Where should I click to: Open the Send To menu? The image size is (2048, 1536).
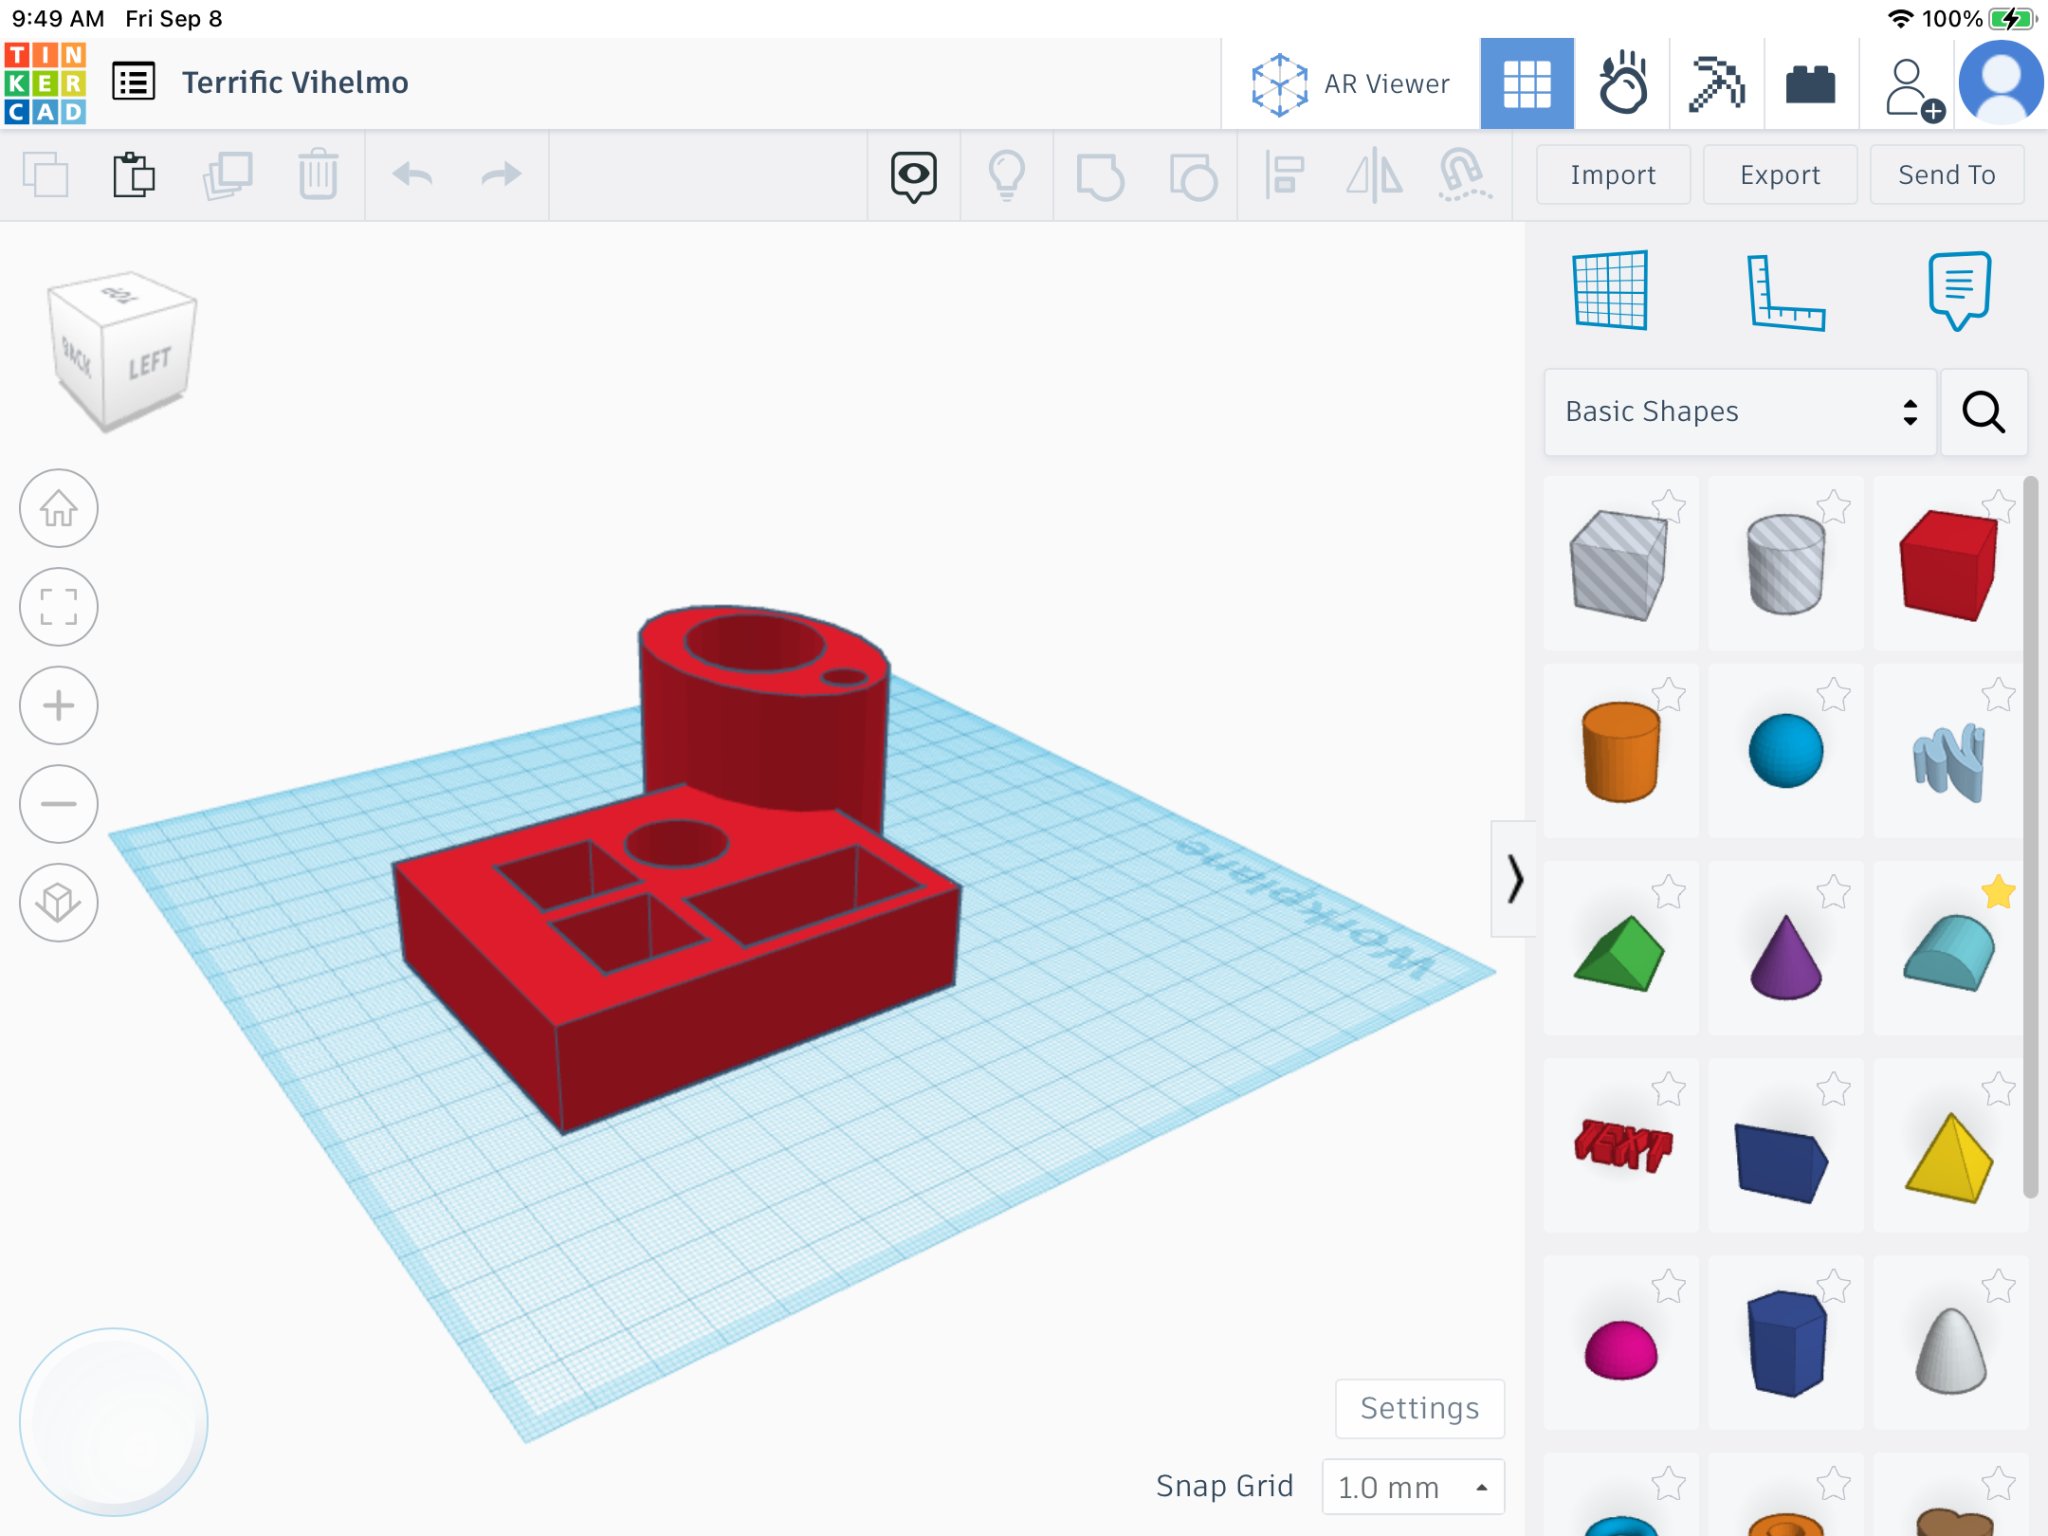1946,175
